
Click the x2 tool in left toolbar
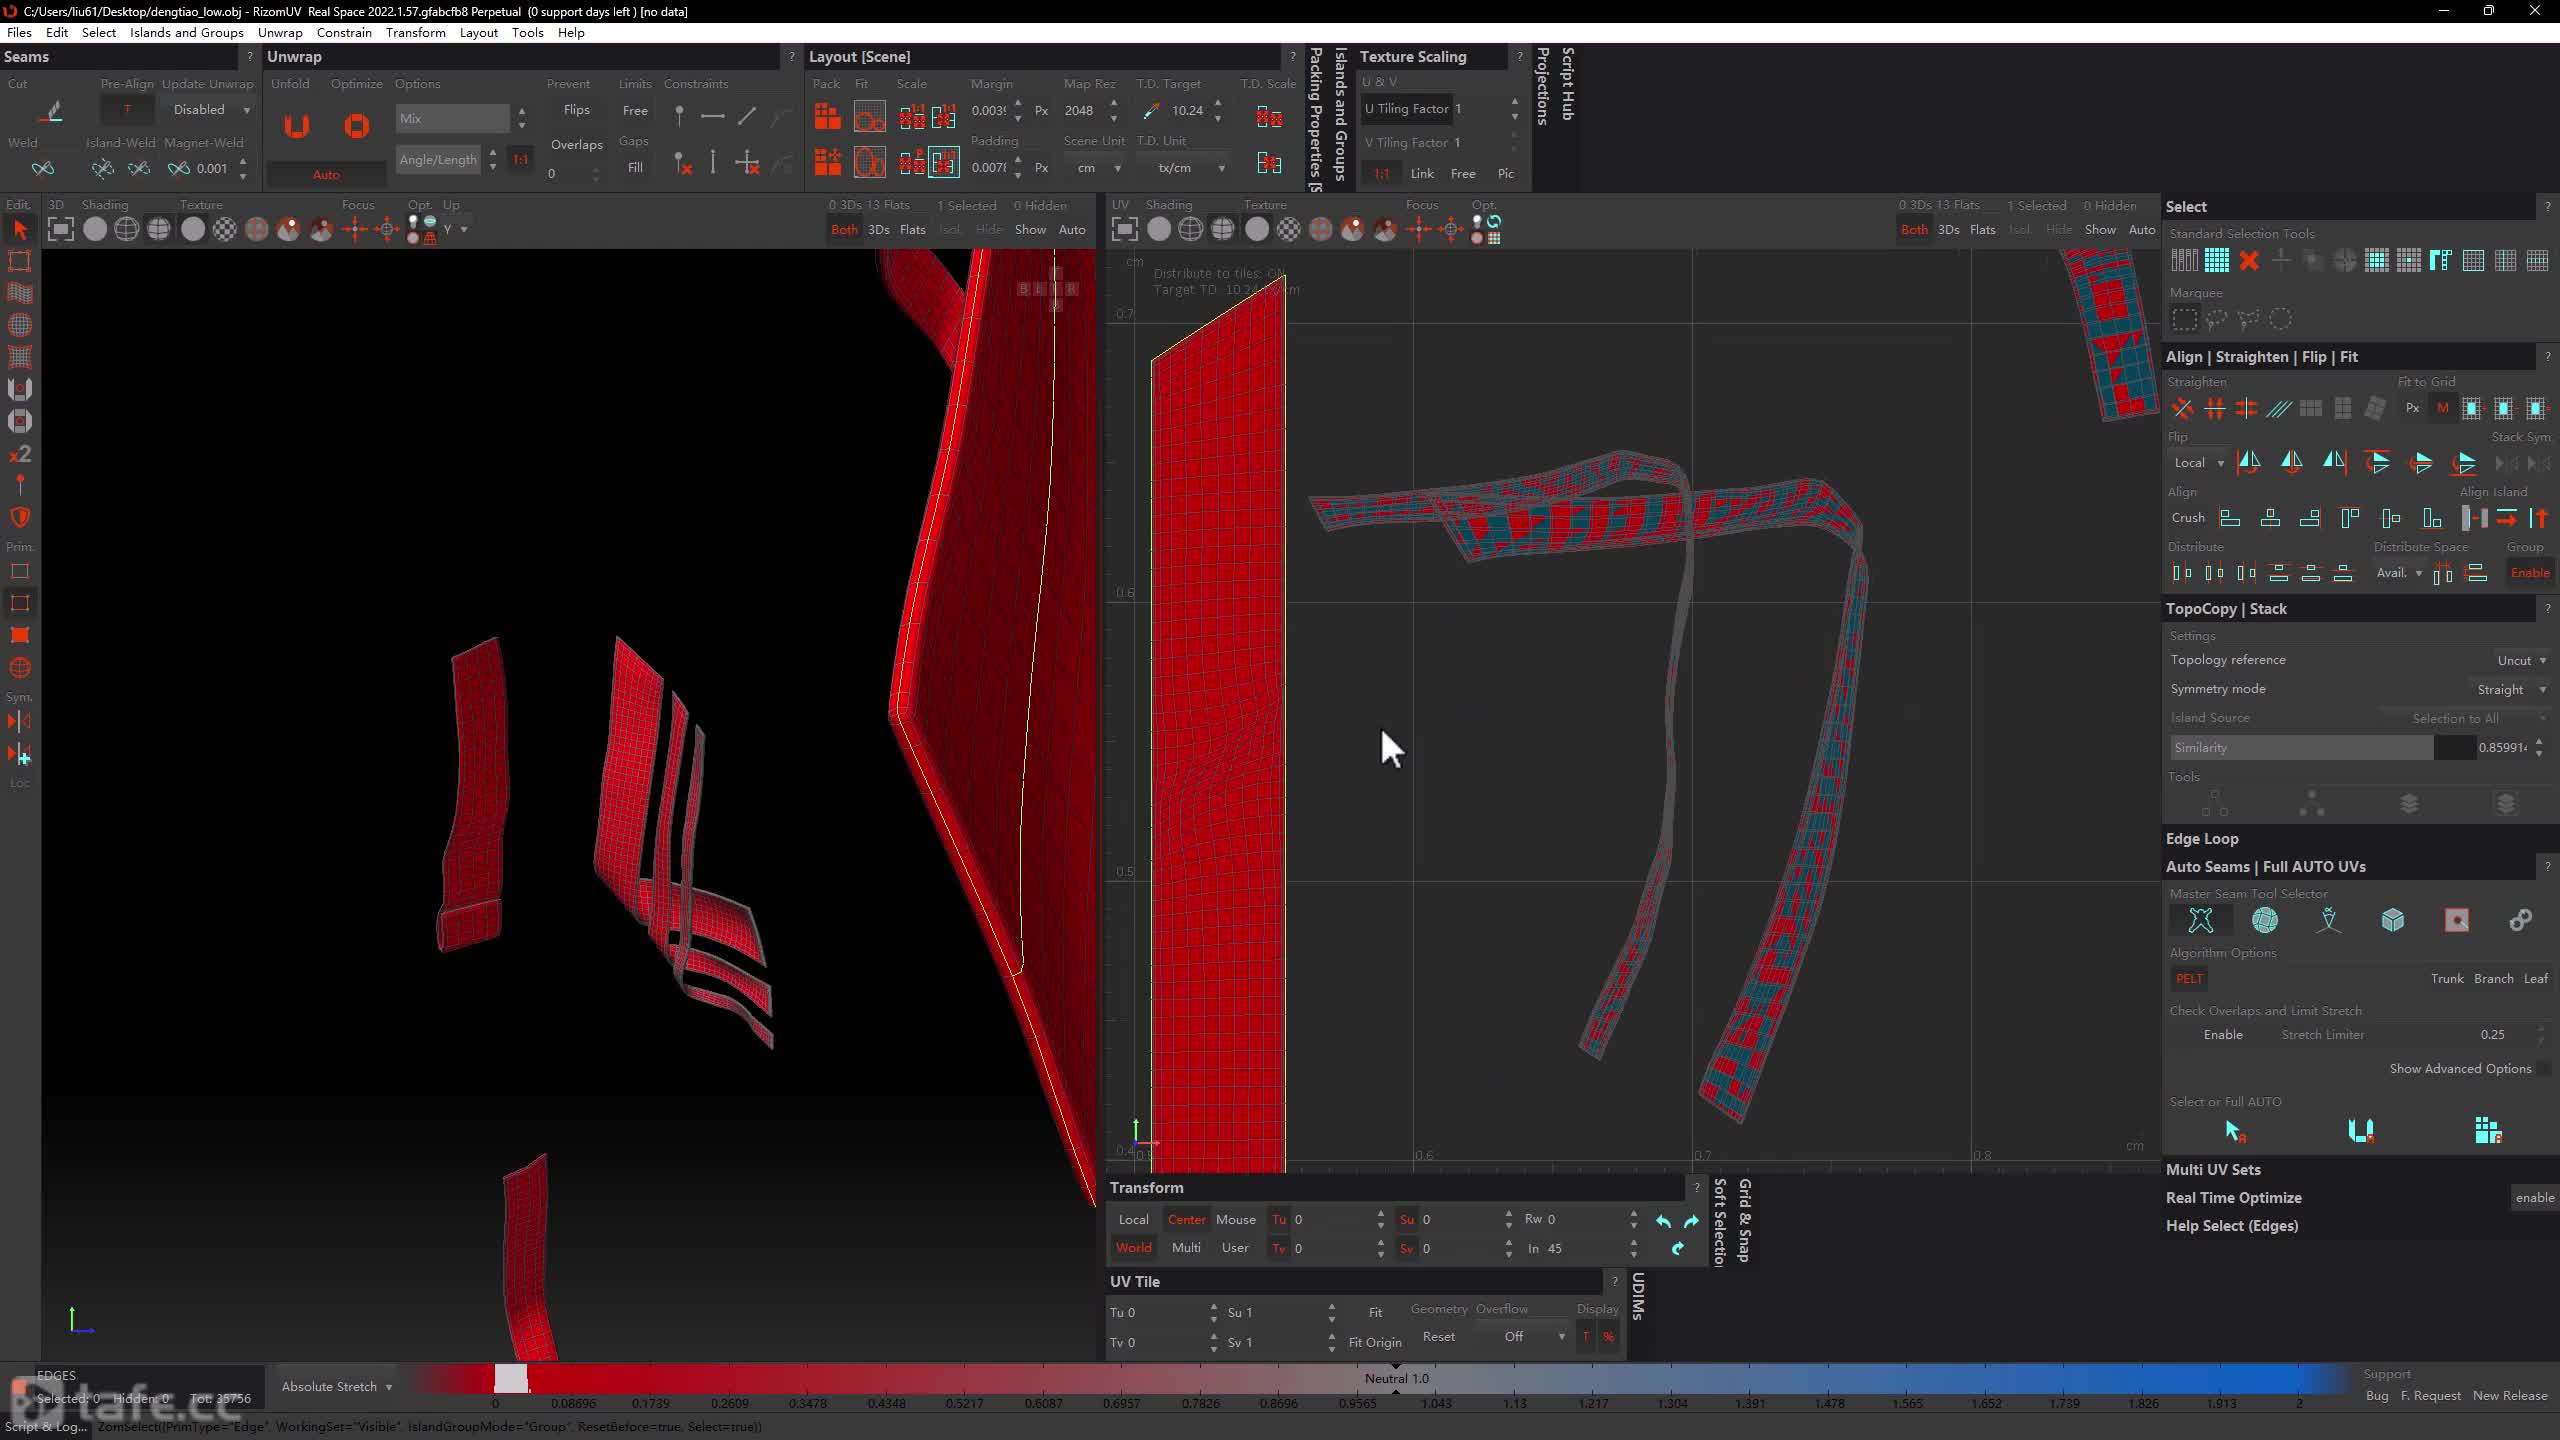[20, 454]
